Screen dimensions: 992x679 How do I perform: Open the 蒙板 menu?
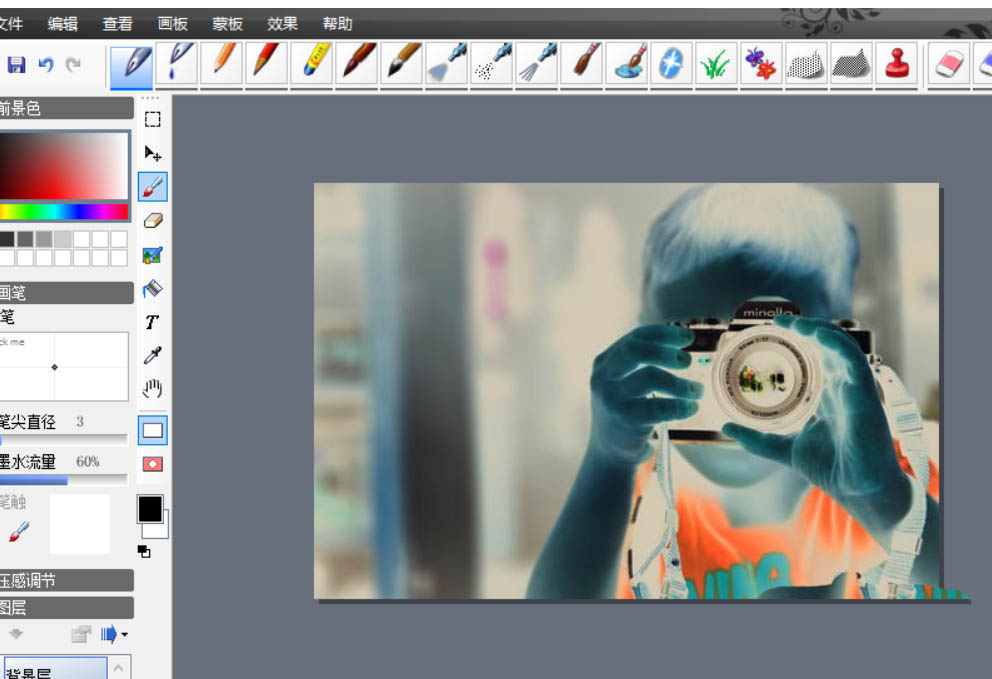click(227, 23)
